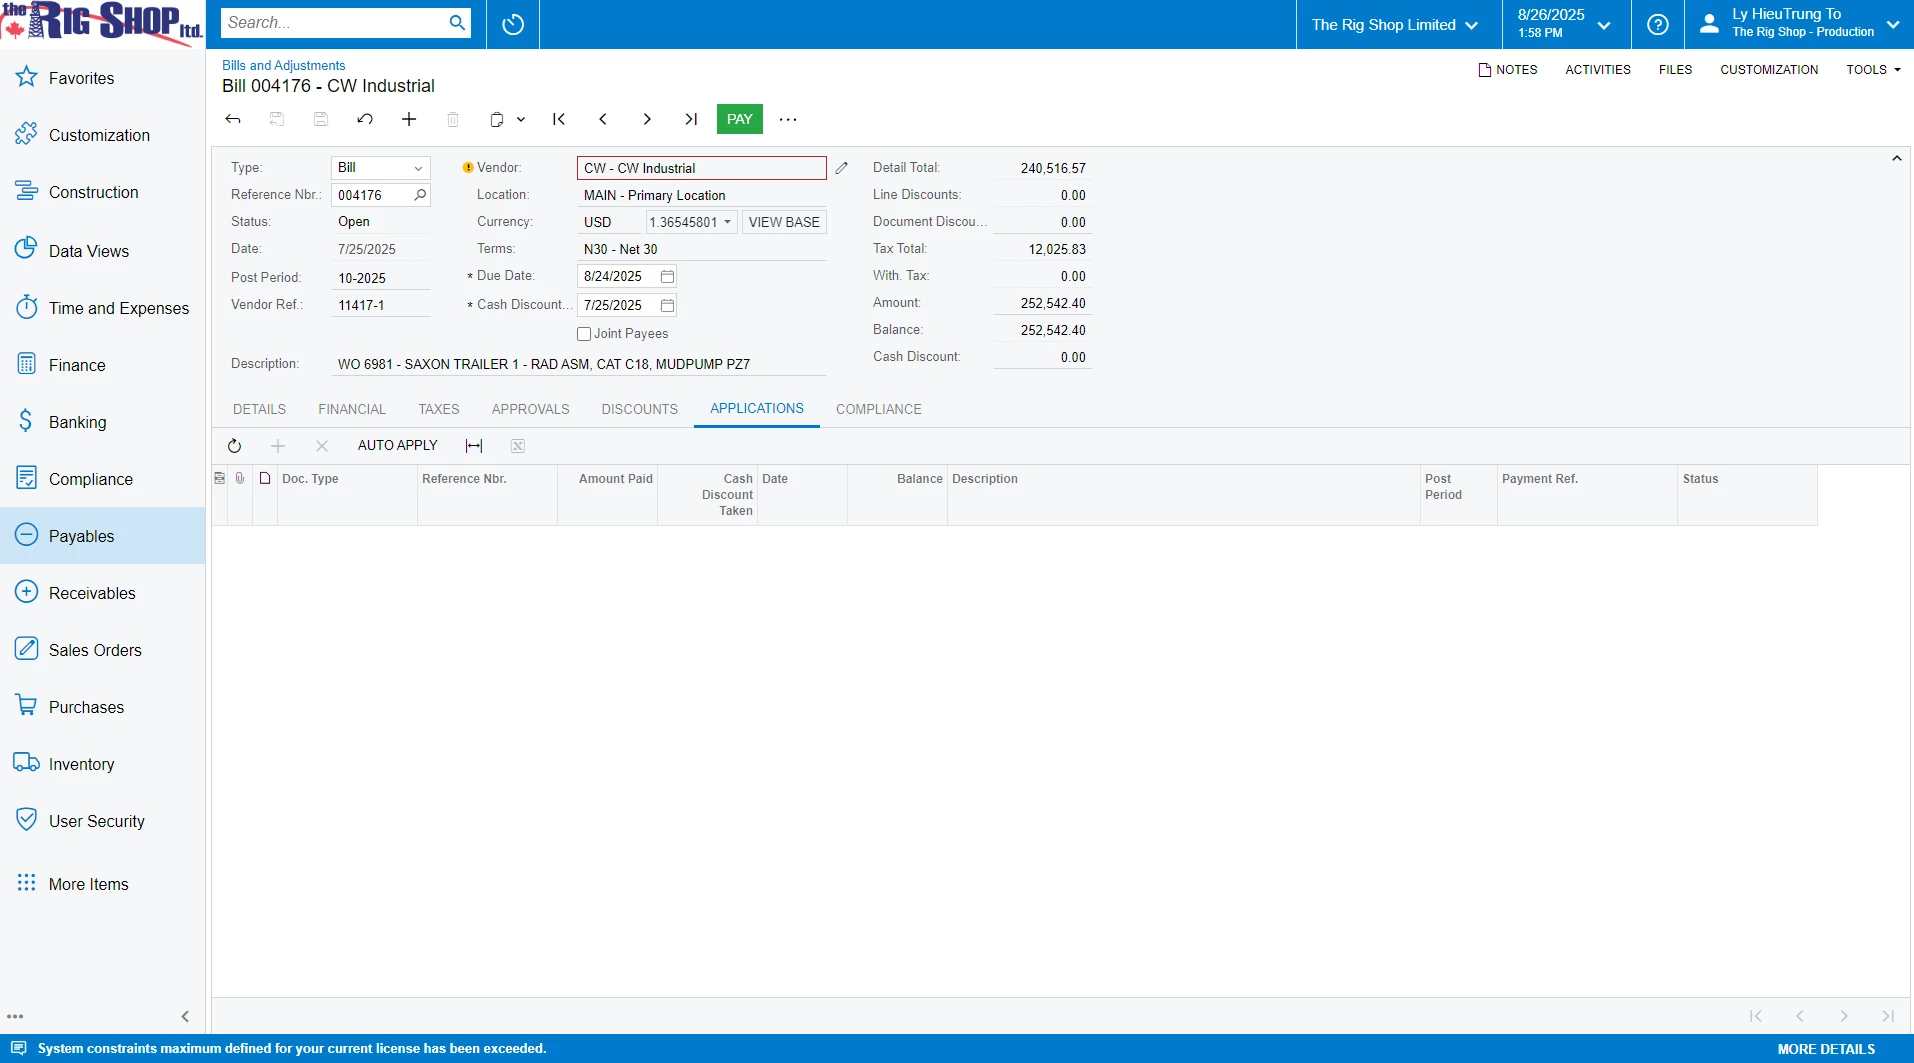Go to next record
This screenshot has width=1914, height=1063.
point(647,119)
